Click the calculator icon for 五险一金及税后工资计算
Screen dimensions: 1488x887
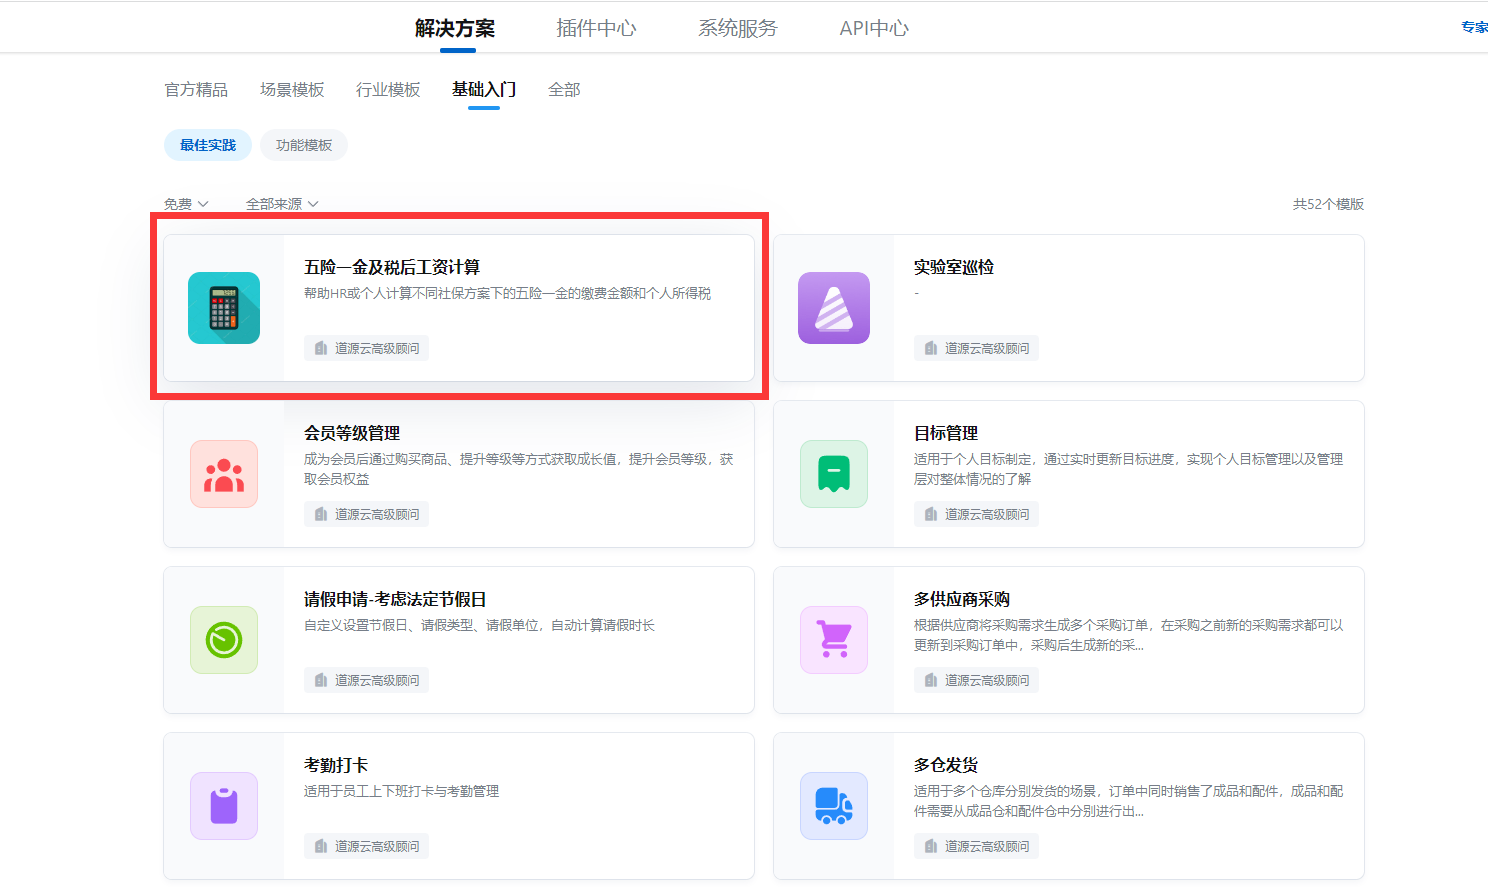tap(223, 308)
